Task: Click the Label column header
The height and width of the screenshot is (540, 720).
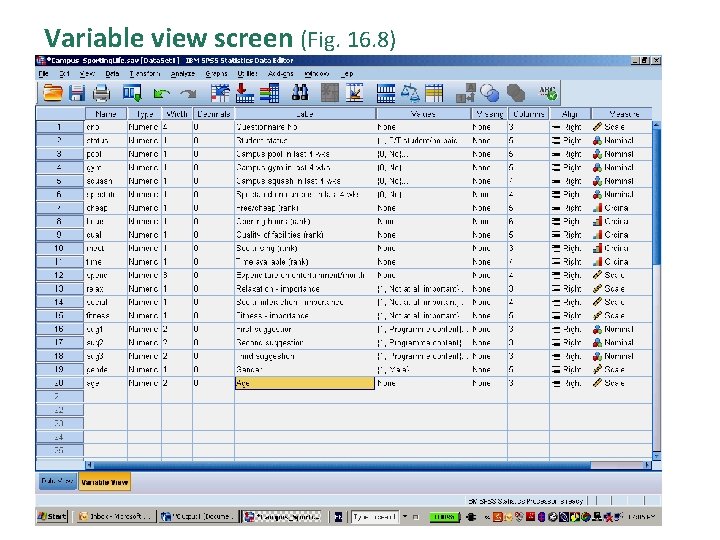Action: tap(305, 114)
